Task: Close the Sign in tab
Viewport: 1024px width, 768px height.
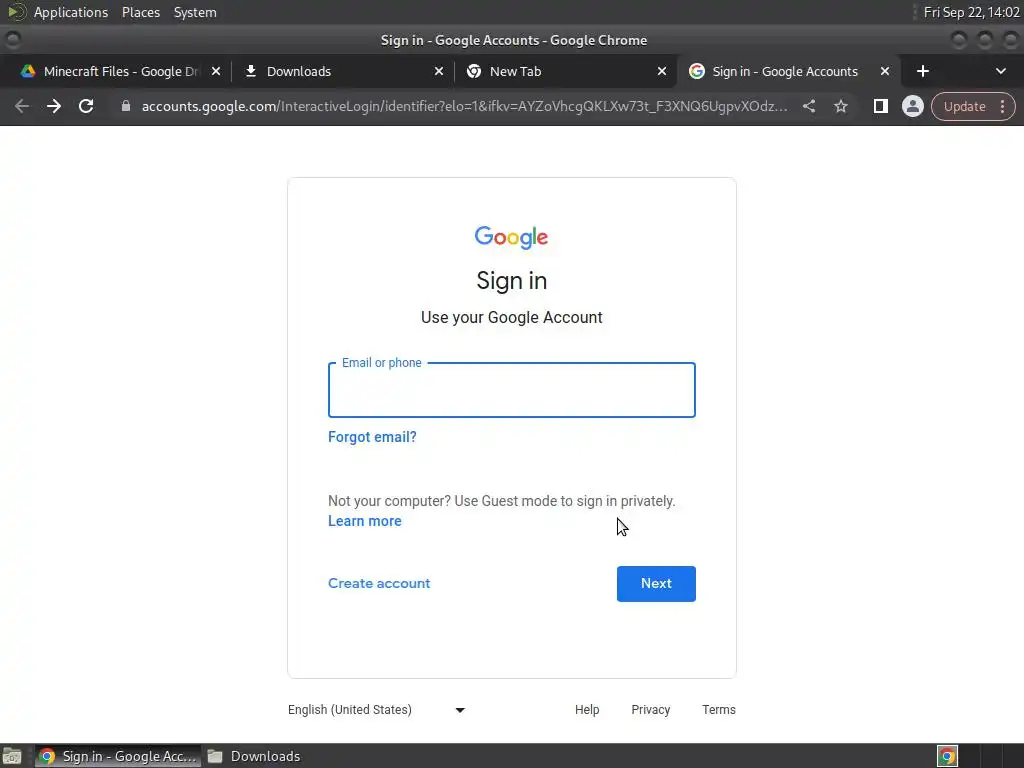Action: (x=885, y=71)
